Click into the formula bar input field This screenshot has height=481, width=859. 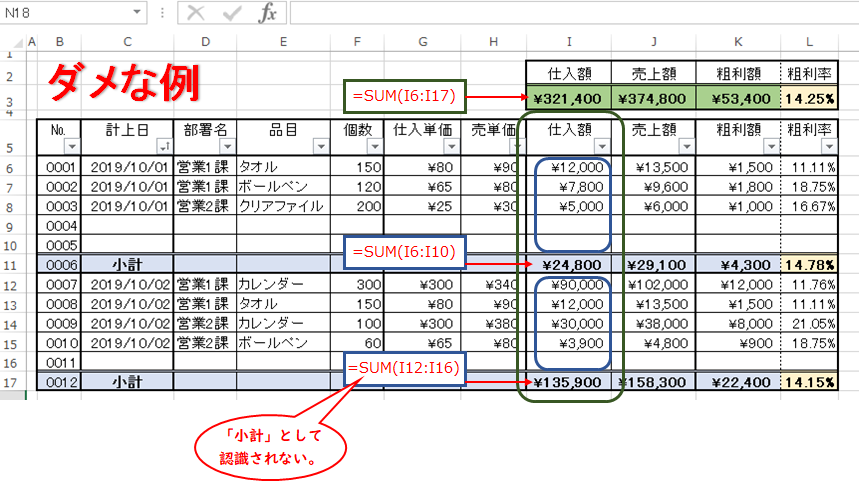point(570,14)
